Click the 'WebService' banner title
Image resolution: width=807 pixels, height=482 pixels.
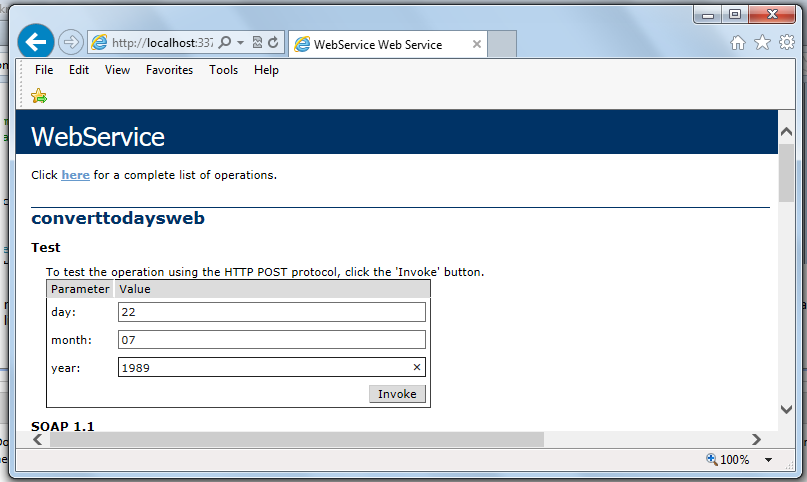point(98,137)
